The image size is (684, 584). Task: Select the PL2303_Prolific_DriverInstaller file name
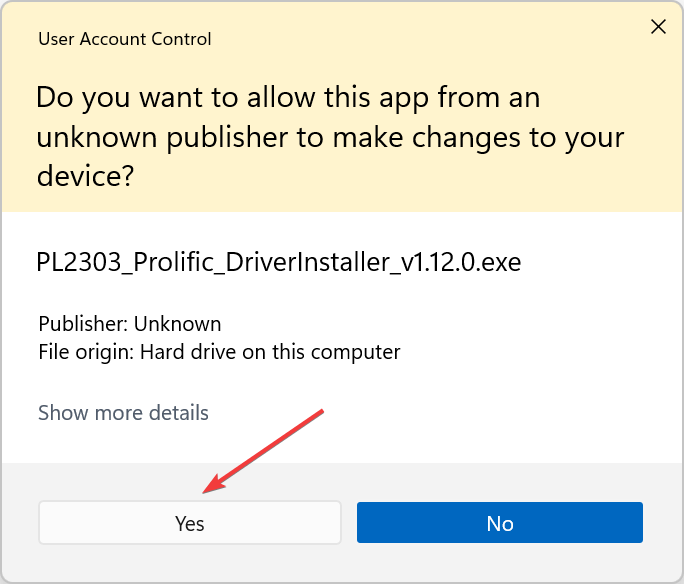tap(278, 263)
